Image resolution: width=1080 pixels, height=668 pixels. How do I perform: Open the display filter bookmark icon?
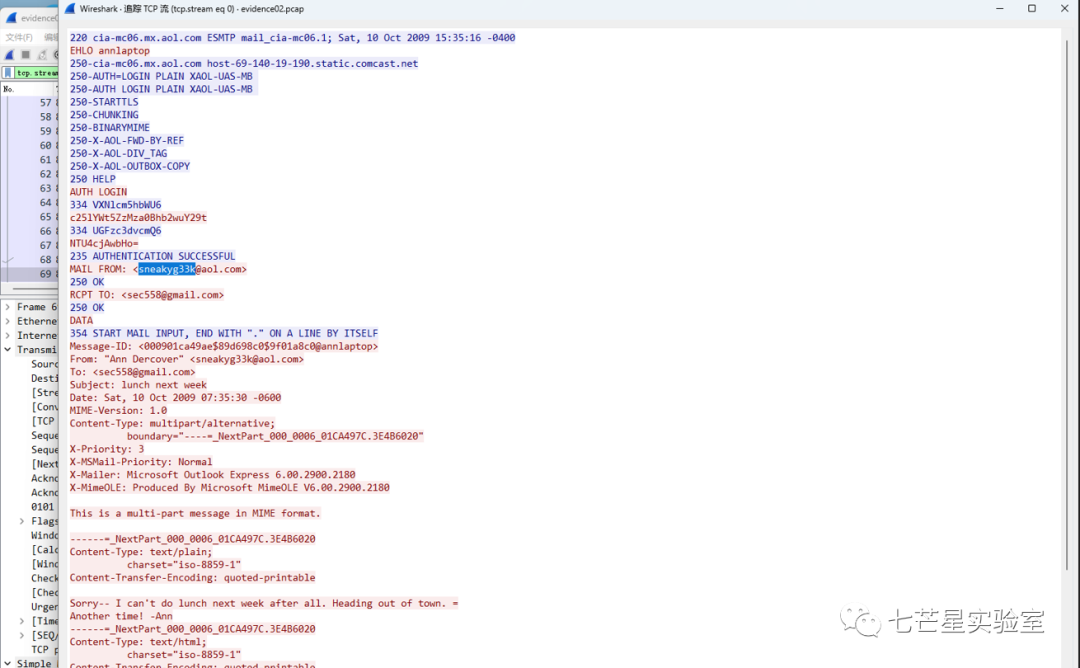pyautogui.click(x=8, y=72)
